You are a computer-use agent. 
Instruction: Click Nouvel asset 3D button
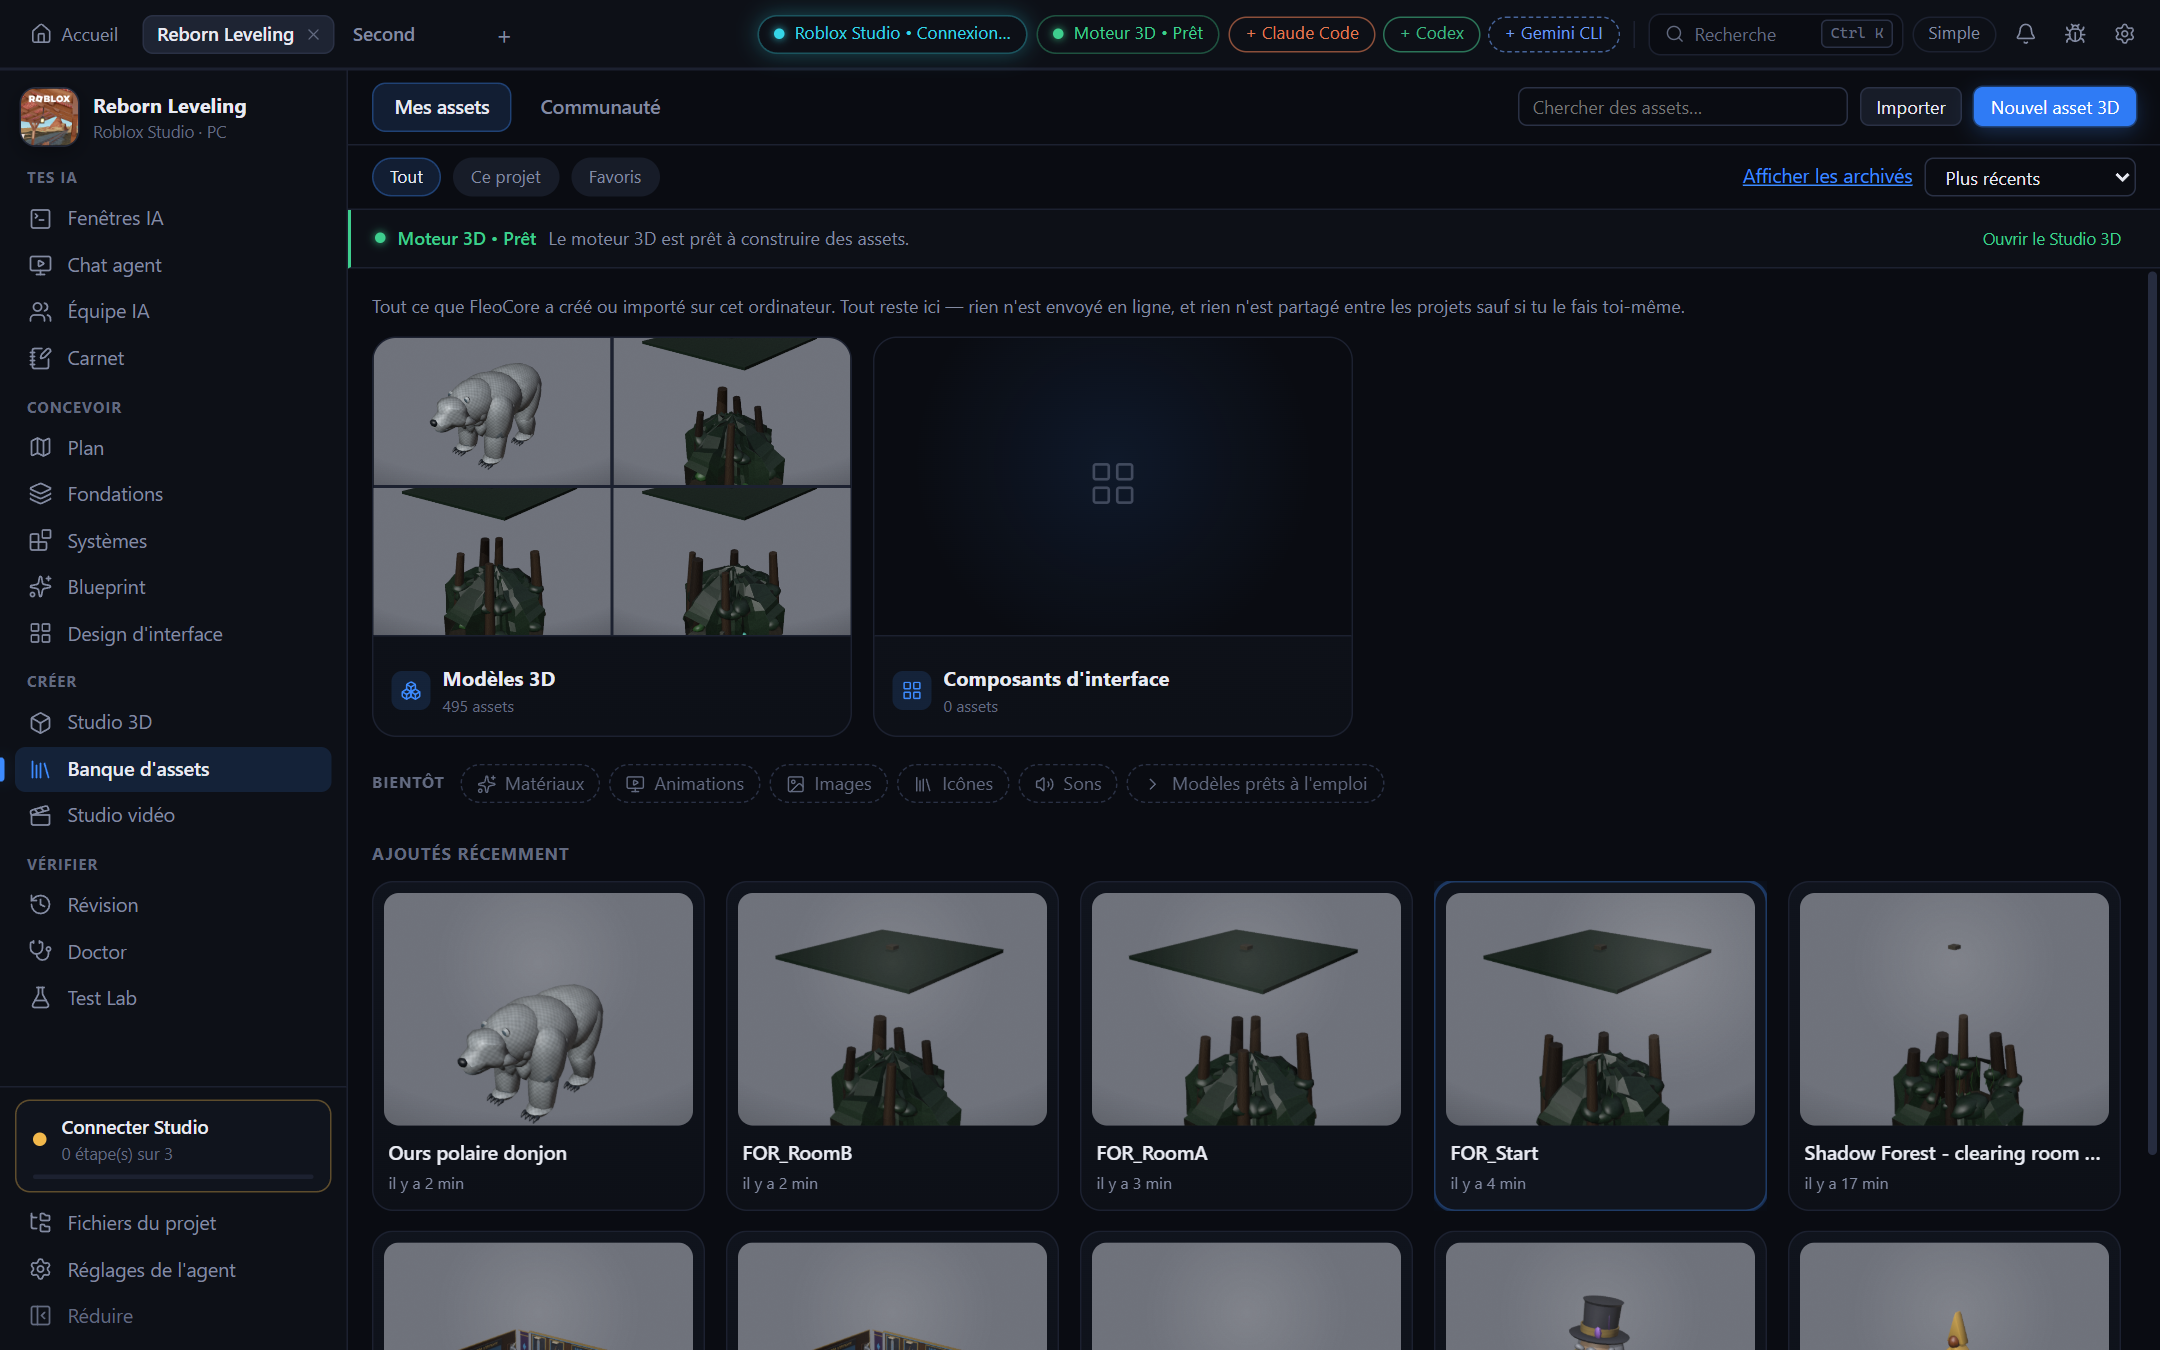tap(2054, 107)
